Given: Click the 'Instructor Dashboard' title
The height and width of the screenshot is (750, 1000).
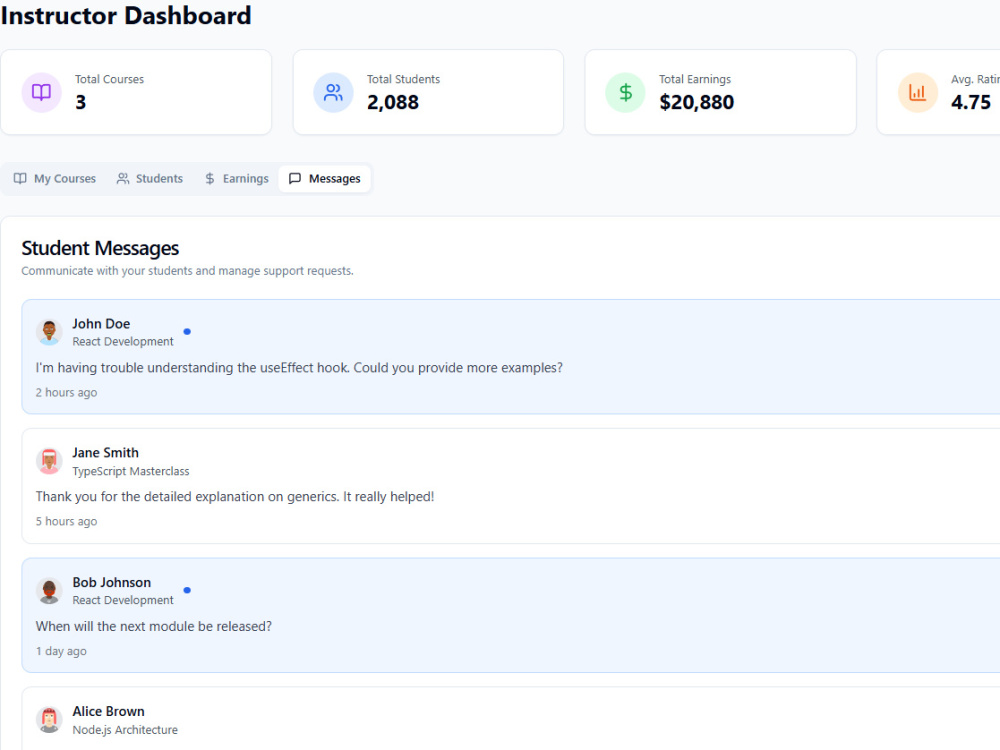Looking at the screenshot, I should coord(126,15).
